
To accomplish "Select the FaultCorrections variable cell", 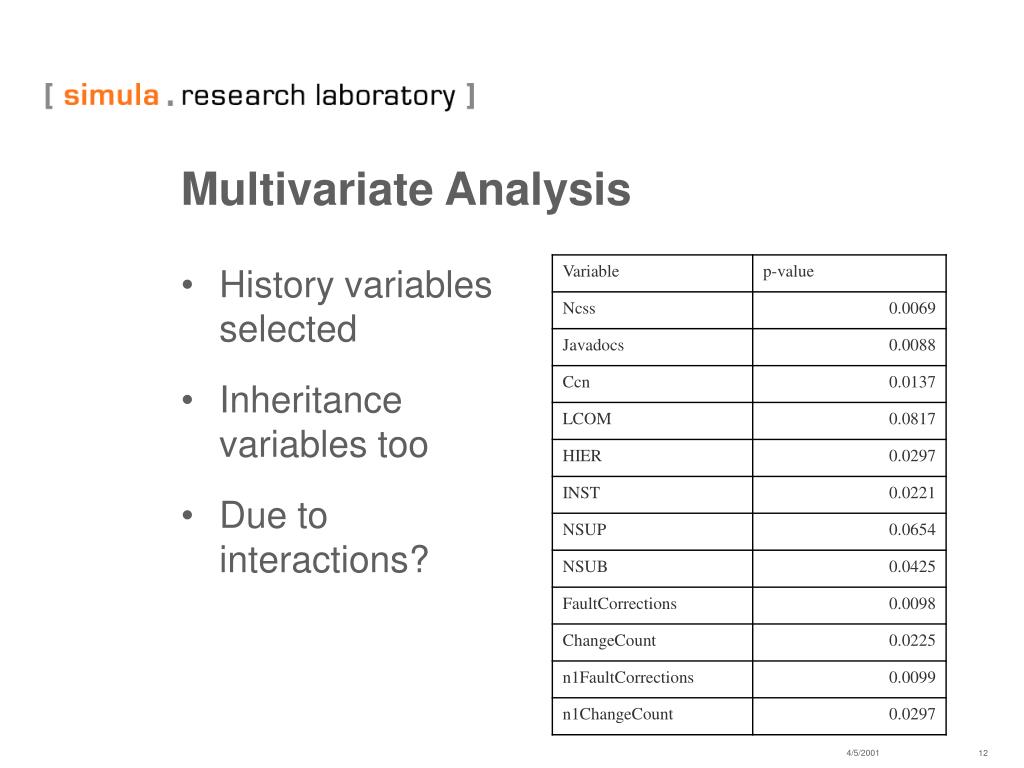I will tap(652, 605).
